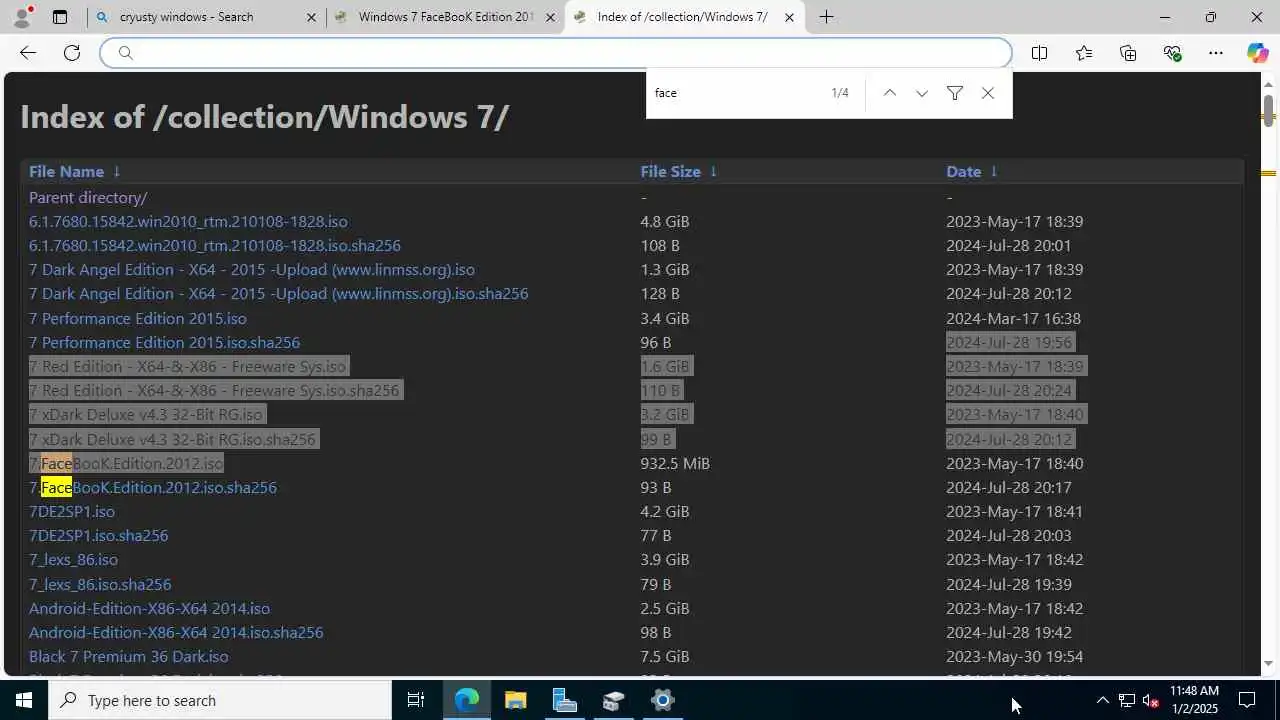Click the muted volume tray icon
1280x720 pixels.
click(1151, 700)
